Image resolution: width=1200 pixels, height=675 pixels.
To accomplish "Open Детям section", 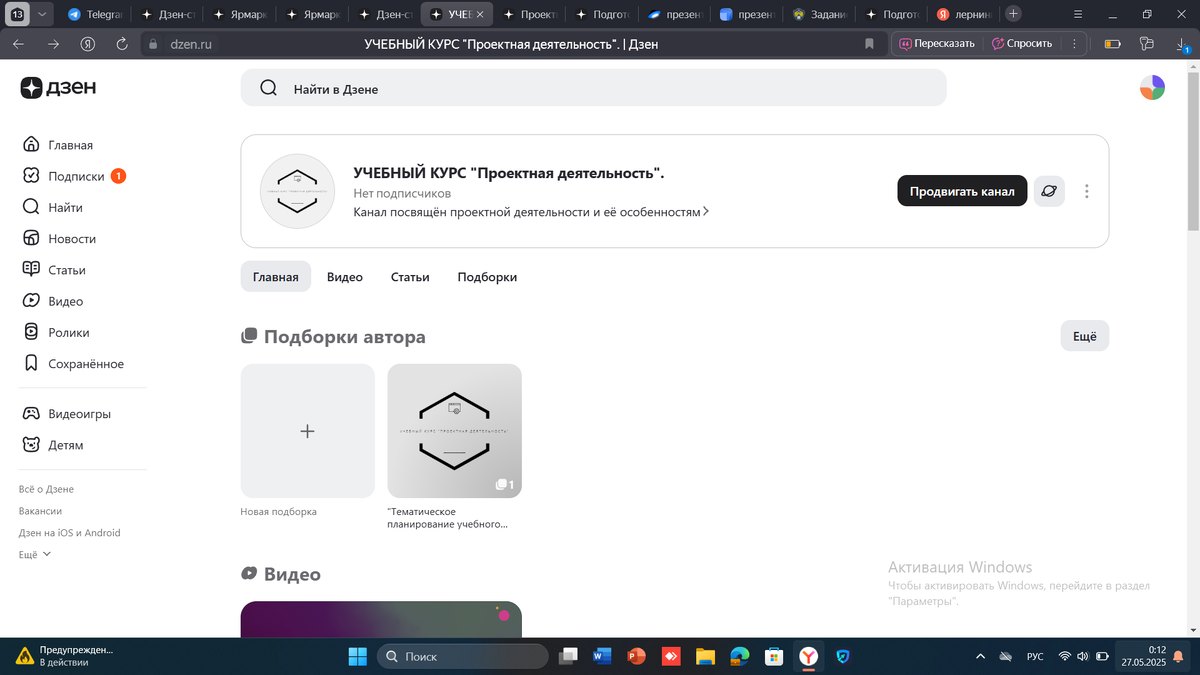I will (53, 445).
